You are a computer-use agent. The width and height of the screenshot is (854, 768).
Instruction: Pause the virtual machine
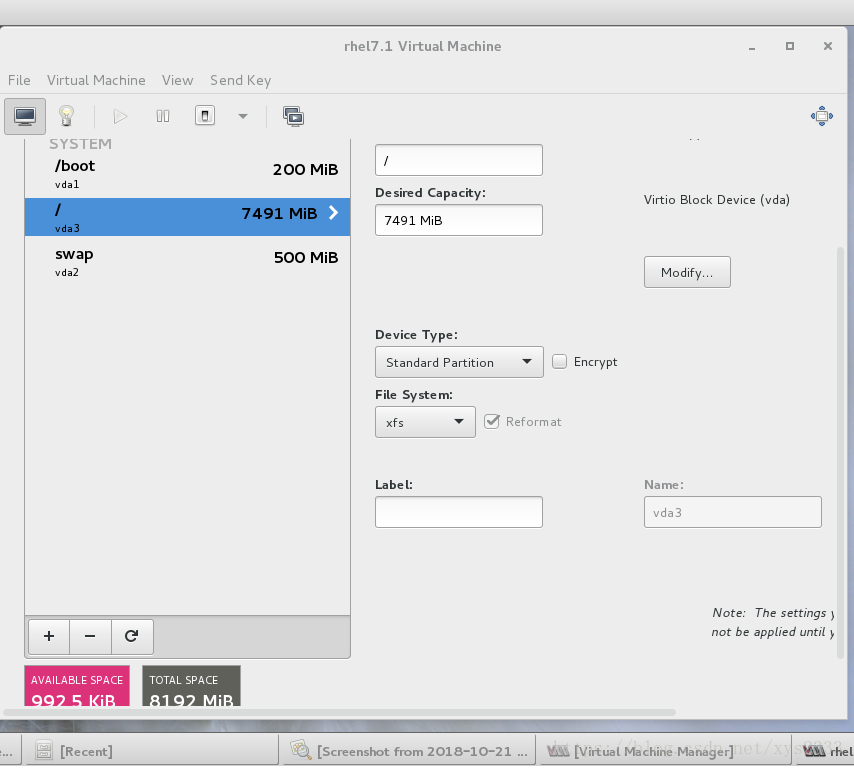click(x=163, y=116)
